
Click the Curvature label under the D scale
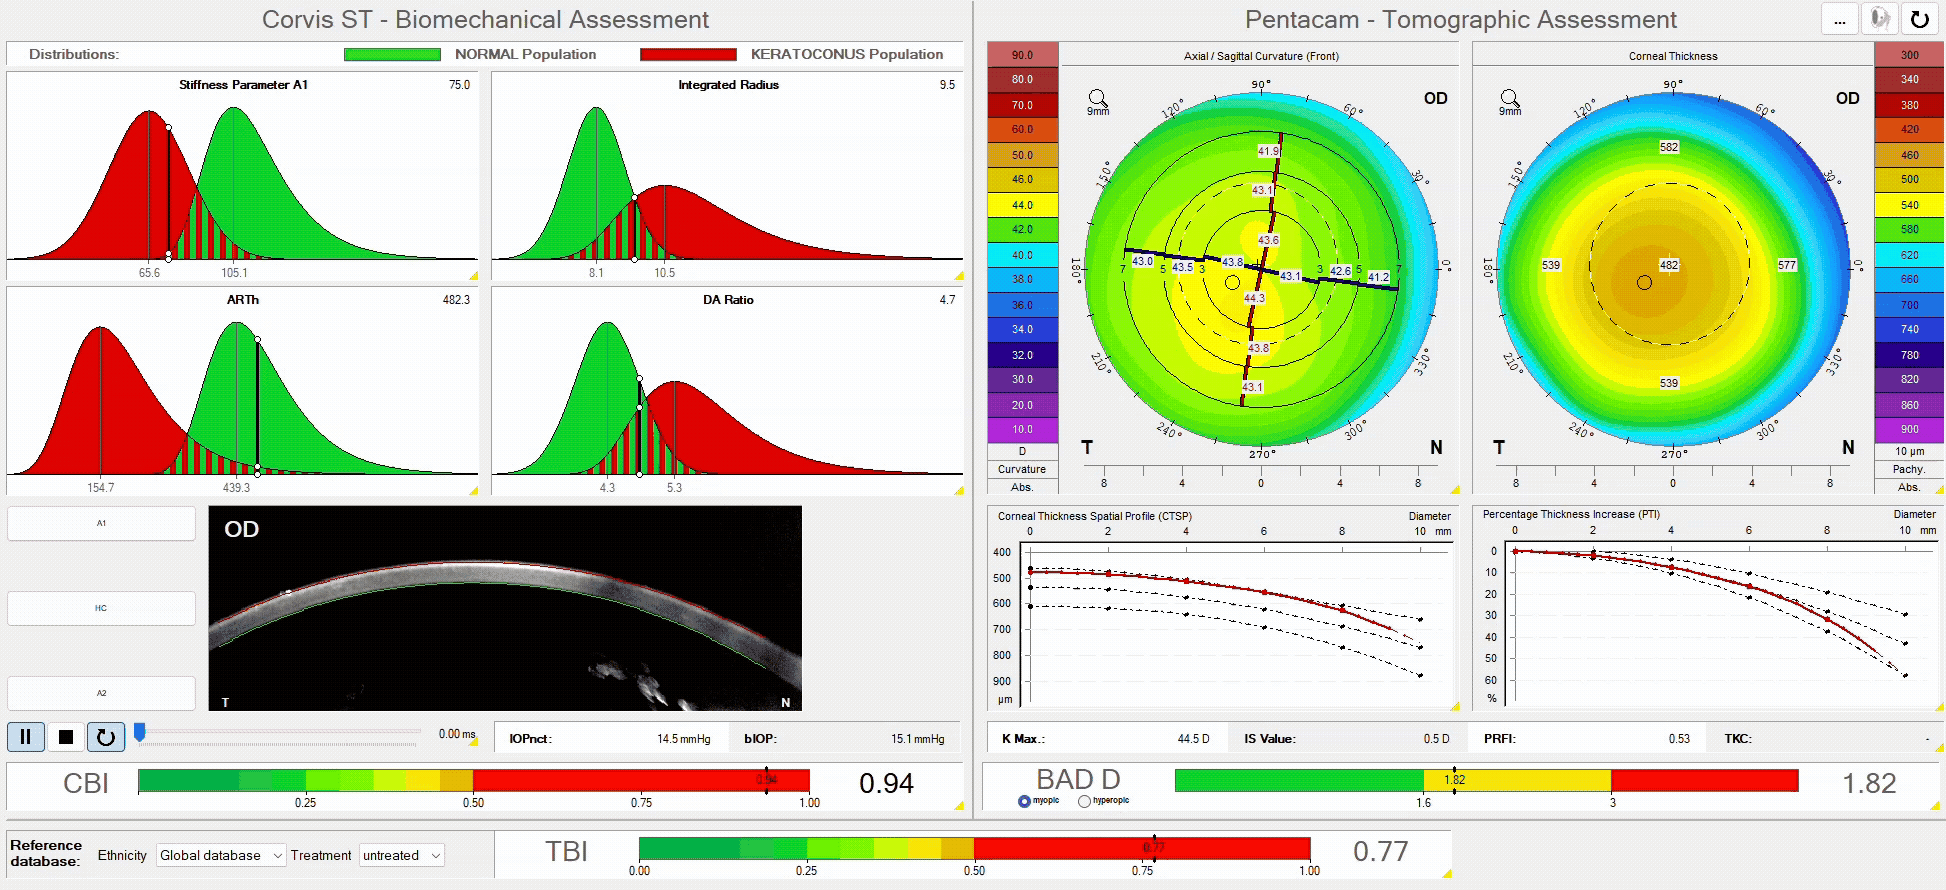[x=1022, y=469]
